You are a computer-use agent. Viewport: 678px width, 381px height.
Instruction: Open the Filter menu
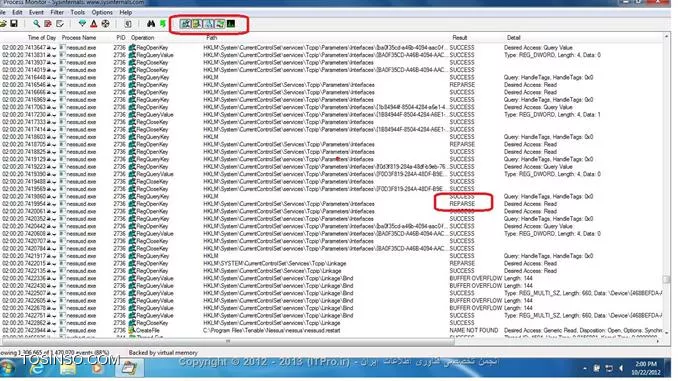(57, 13)
